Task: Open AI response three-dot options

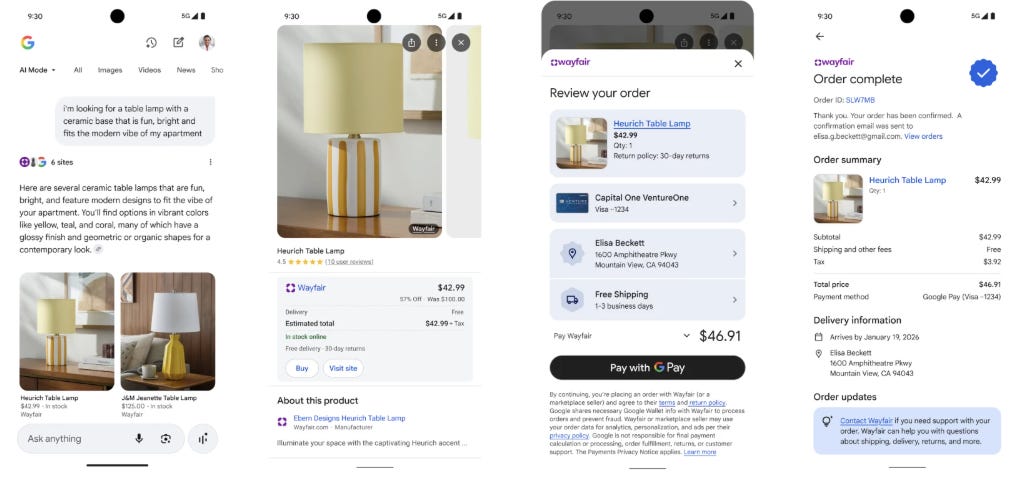Action: (210, 162)
